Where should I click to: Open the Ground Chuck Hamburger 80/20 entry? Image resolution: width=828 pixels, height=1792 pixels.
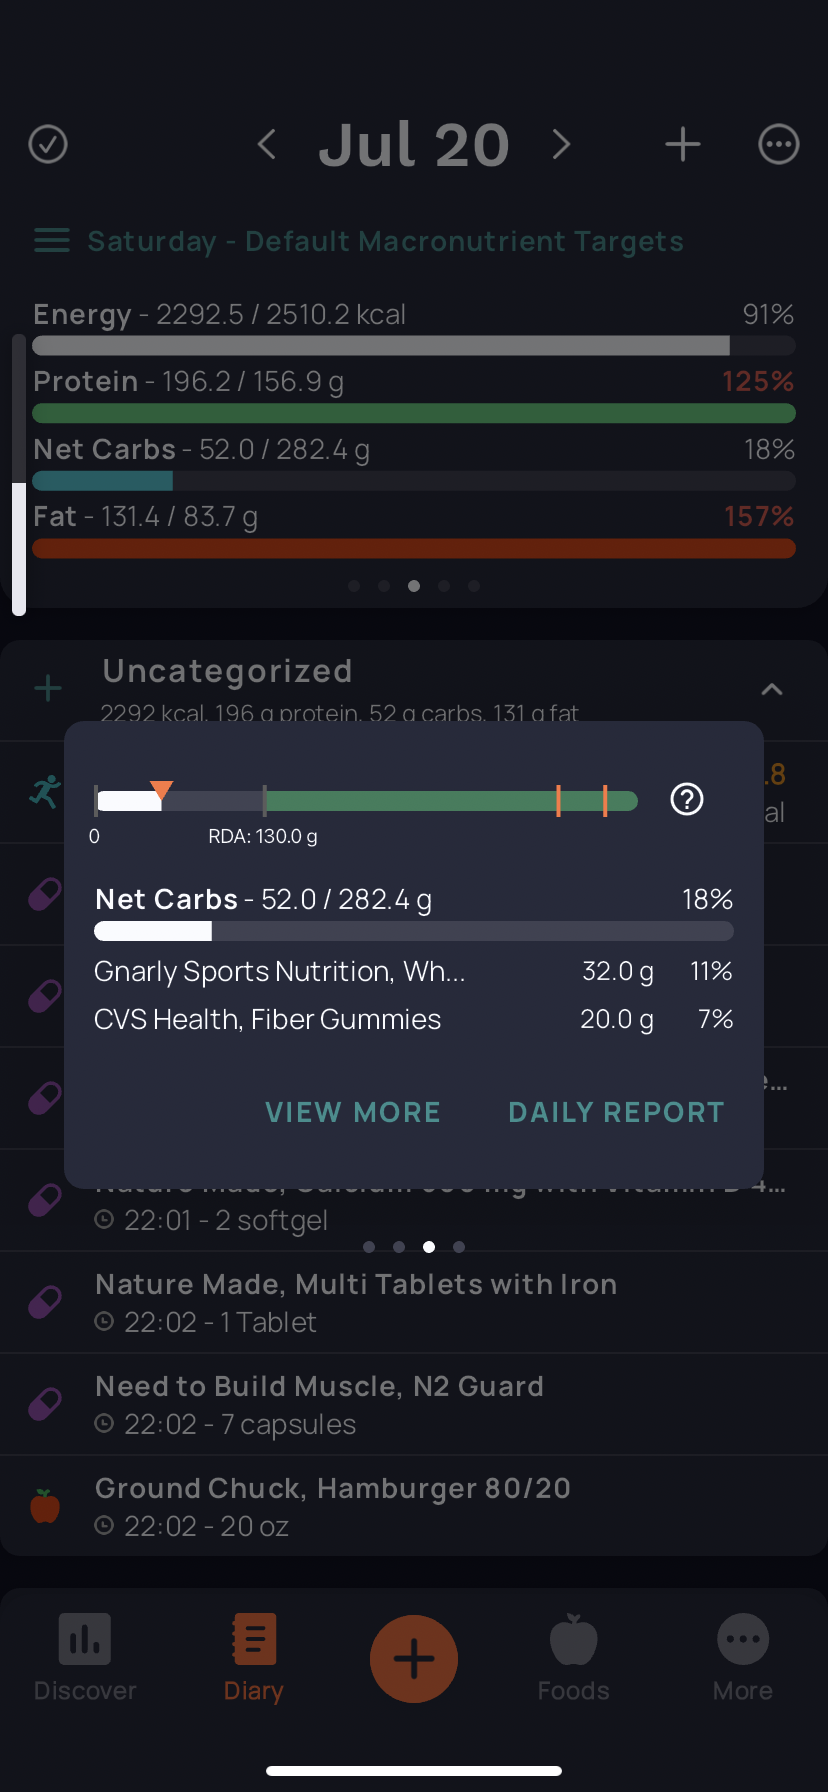414,1505
